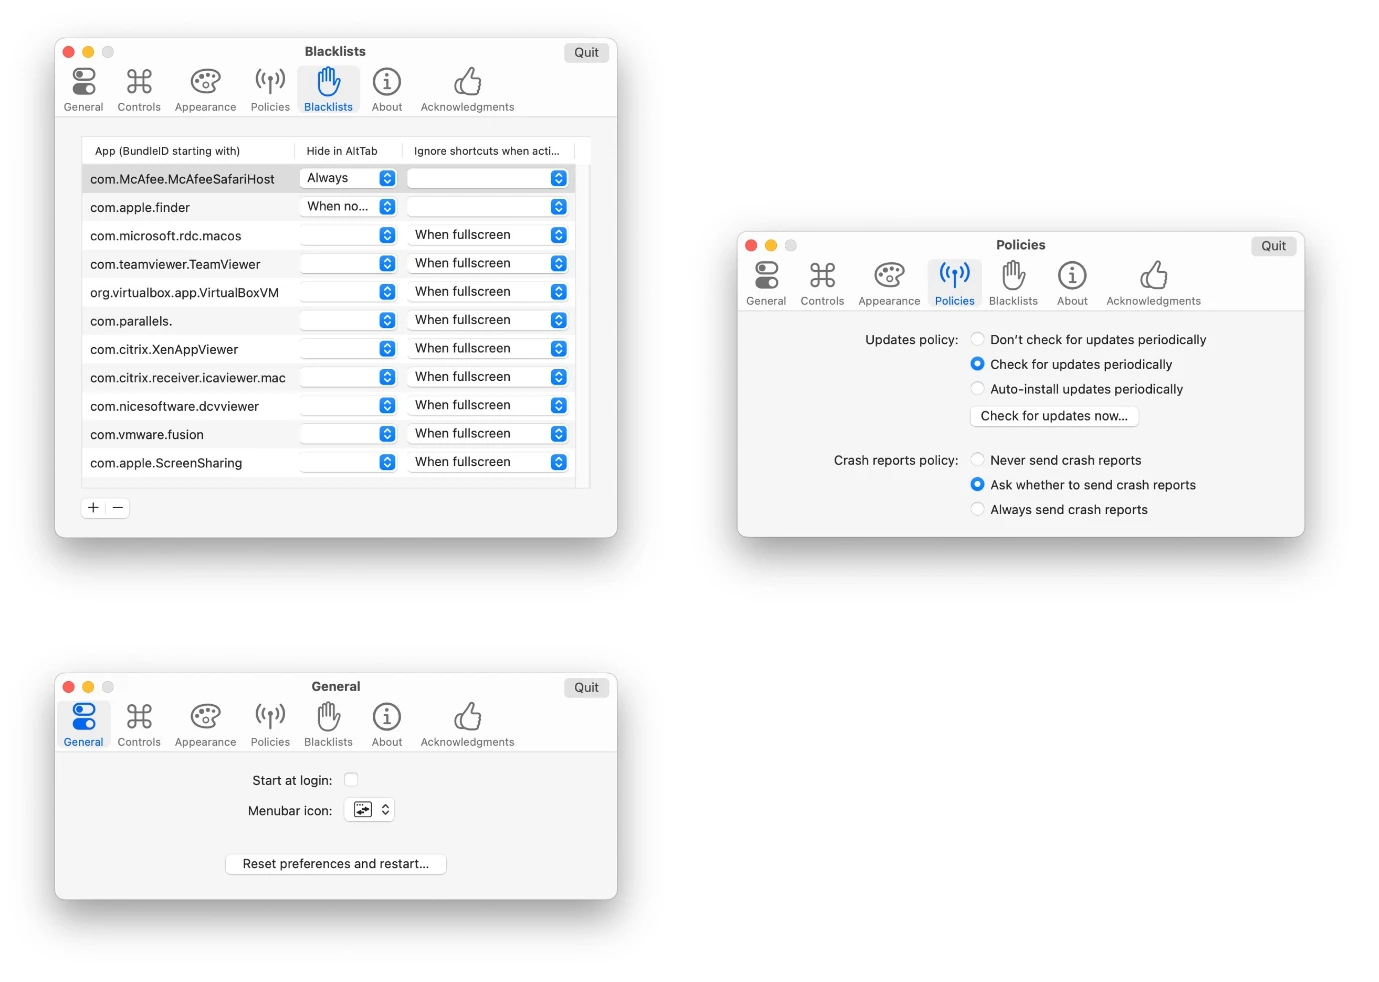Viewport: 1379px width, 982px height.
Task: Select General toggle icon in General window
Action: pos(84,716)
